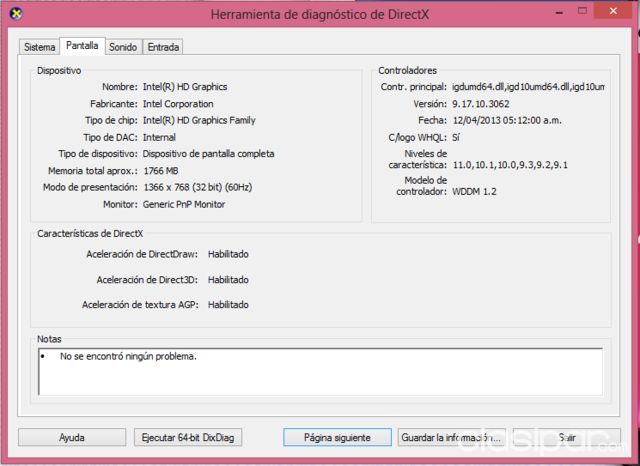Click the Salir button

click(567, 437)
